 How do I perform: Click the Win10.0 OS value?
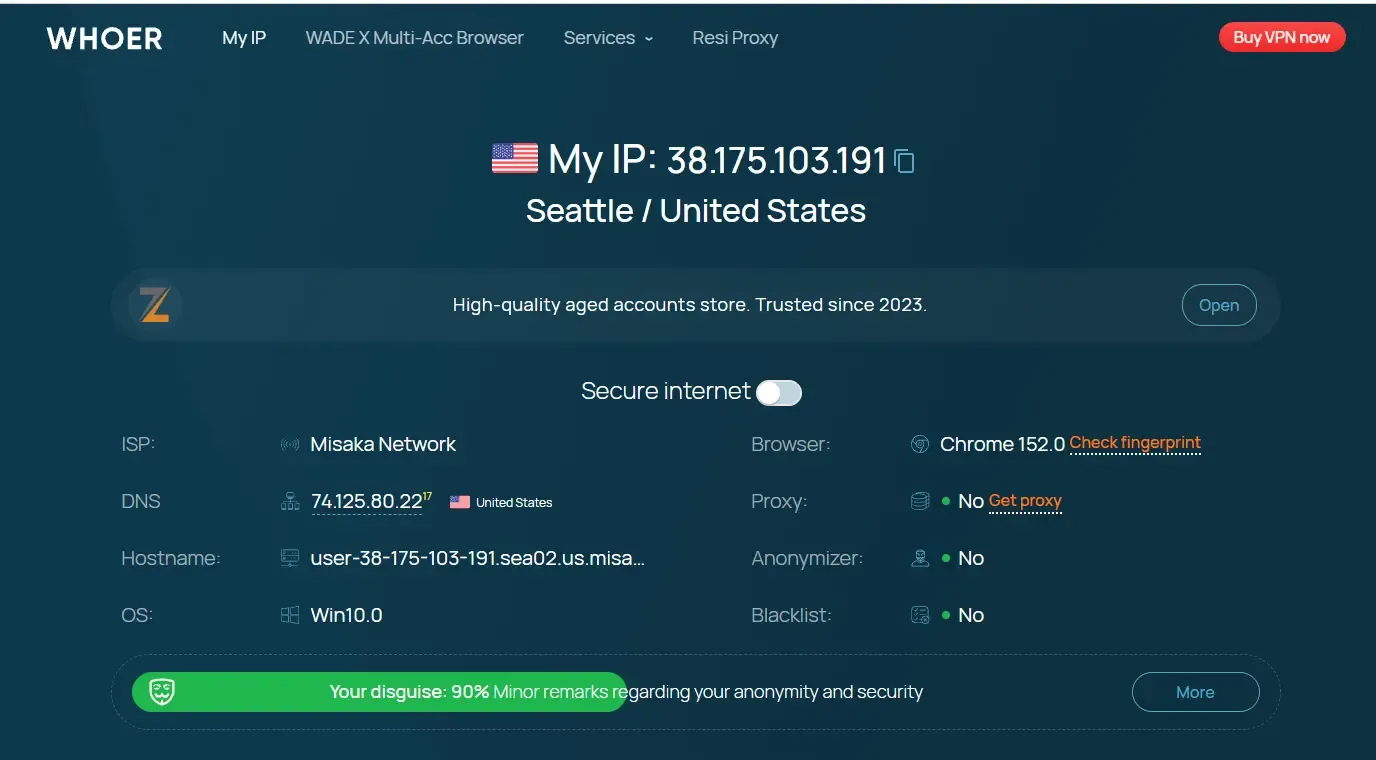pos(347,615)
